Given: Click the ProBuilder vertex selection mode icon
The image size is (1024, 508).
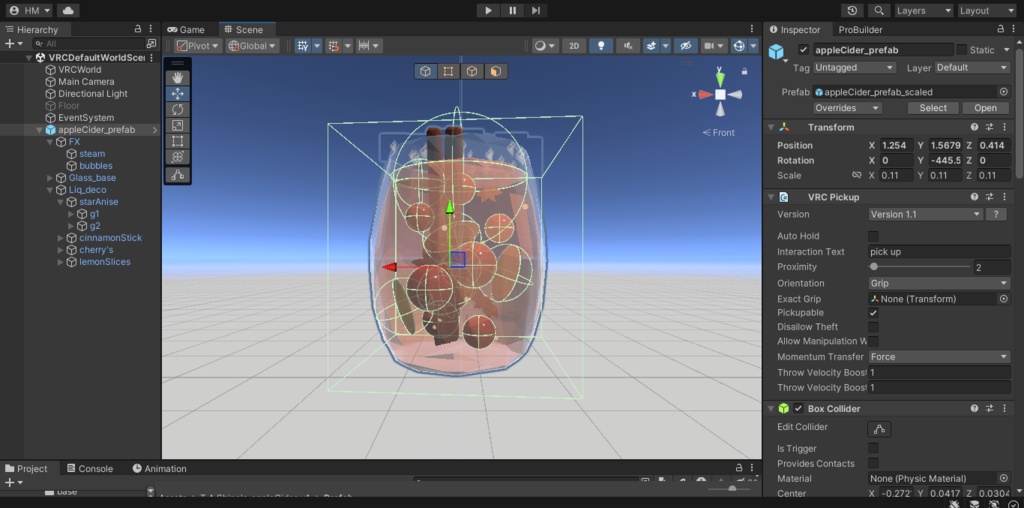Looking at the screenshot, I should [448, 71].
